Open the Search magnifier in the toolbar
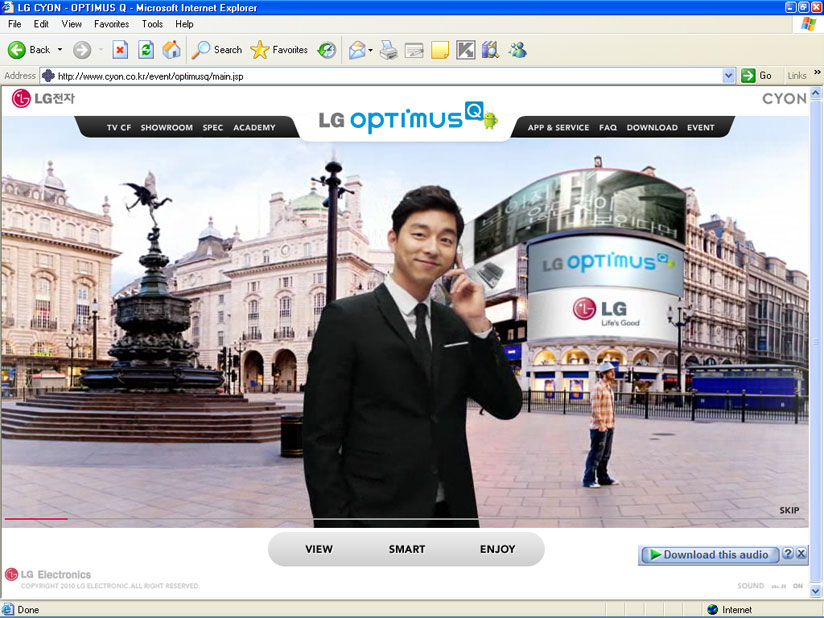 (x=200, y=50)
